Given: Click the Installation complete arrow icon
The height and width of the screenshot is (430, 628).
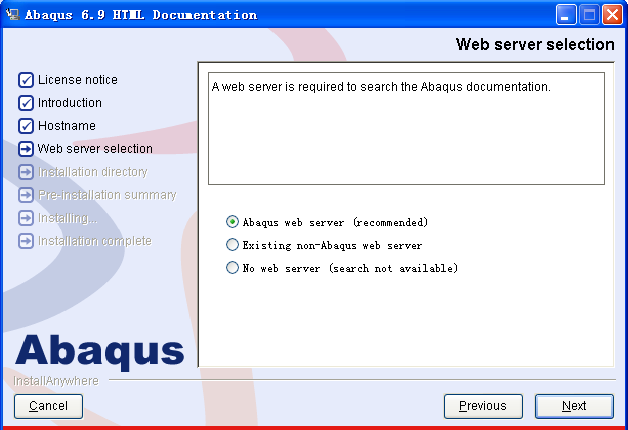Looking at the screenshot, I should coord(26,241).
